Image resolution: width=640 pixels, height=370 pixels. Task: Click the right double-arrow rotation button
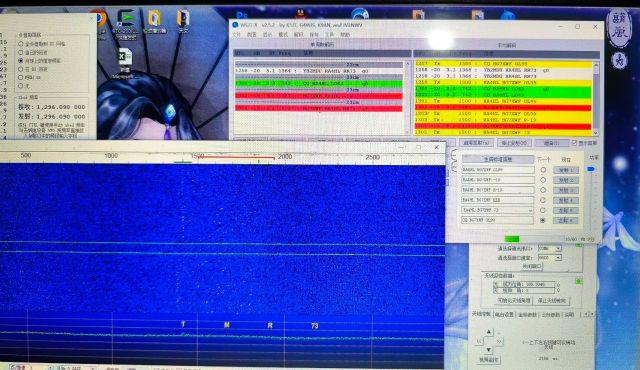pyautogui.click(x=499, y=341)
